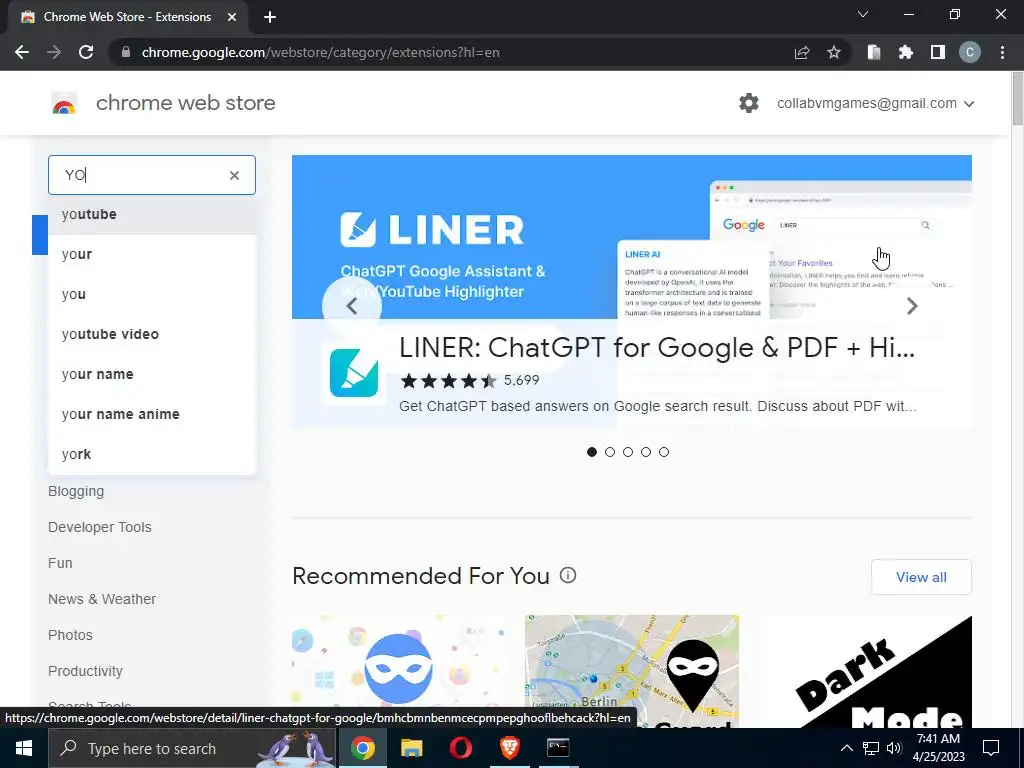
Task: Choose the 'your' search suggestion
Action: coord(152,255)
